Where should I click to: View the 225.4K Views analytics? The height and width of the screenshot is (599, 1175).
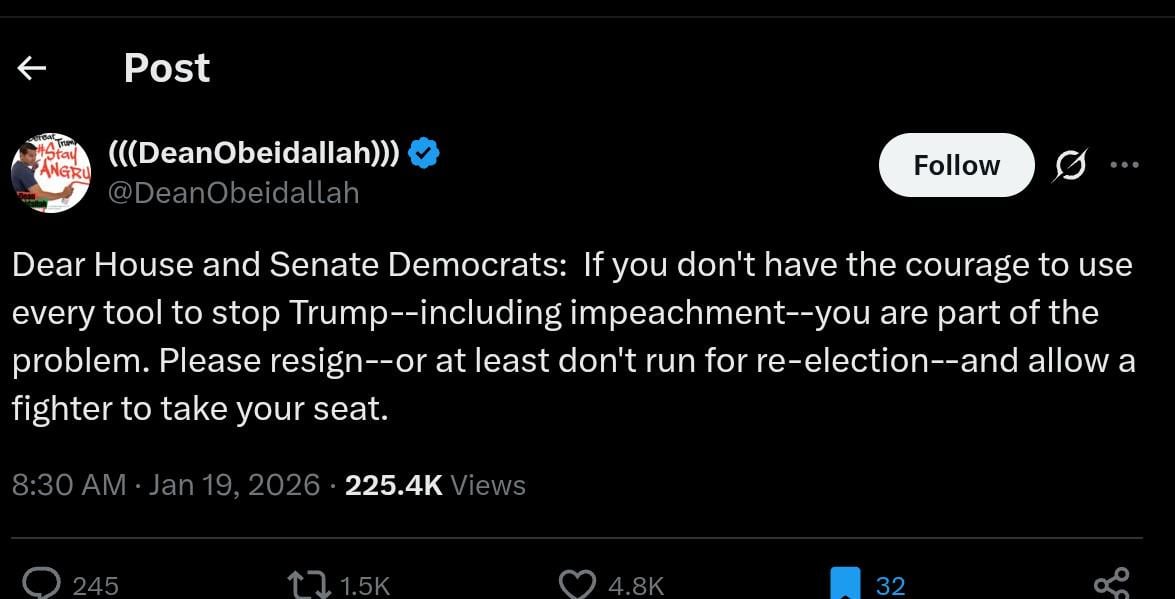tap(435, 485)
